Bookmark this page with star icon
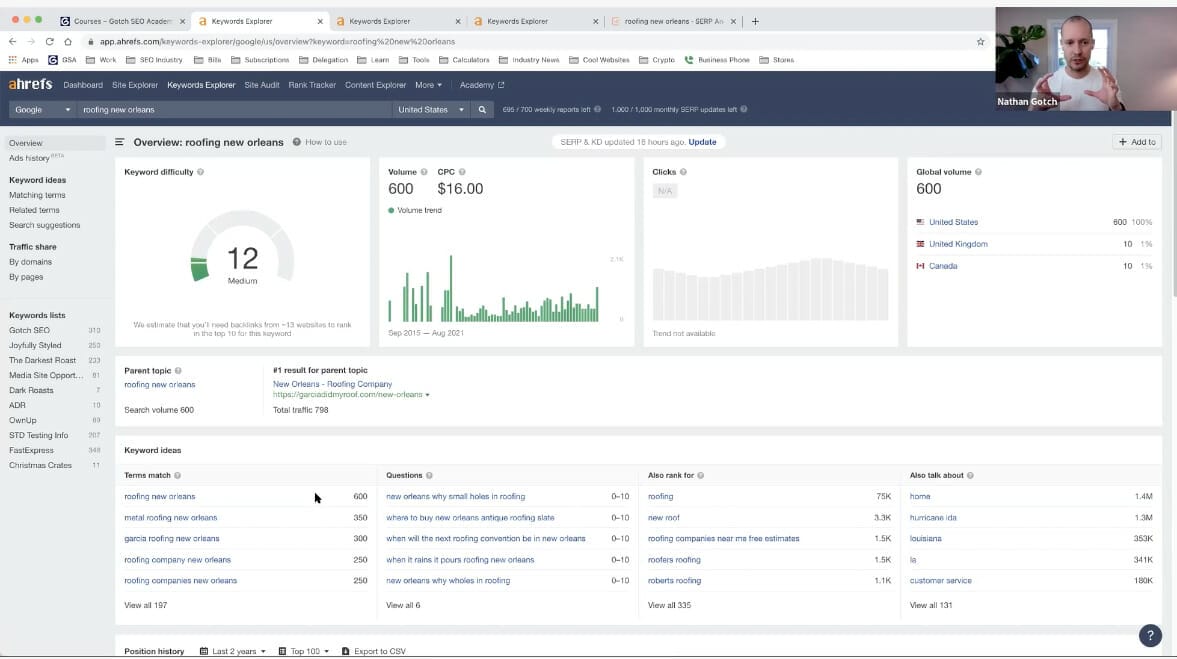Screen dimensions: 1177x659 tap(980, 42)
